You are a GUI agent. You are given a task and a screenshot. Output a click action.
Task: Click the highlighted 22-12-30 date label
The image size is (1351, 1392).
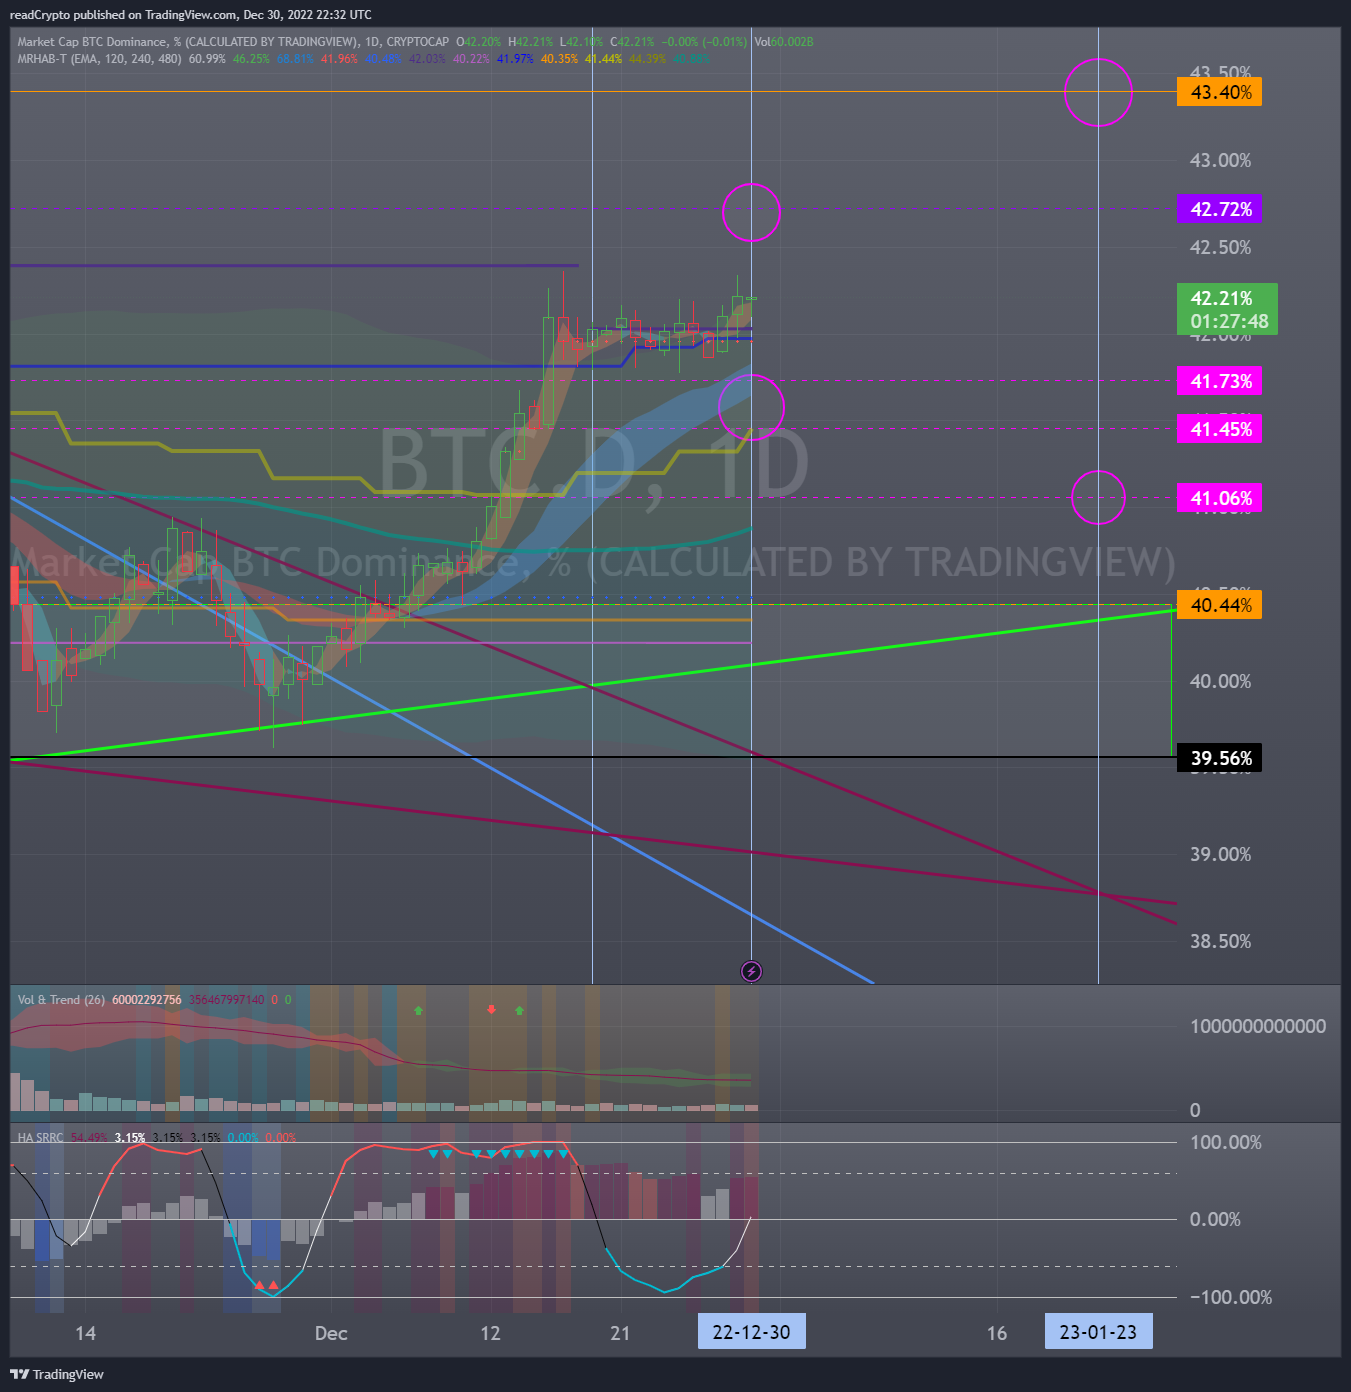pyautogui.click(x=751, y=1332)
